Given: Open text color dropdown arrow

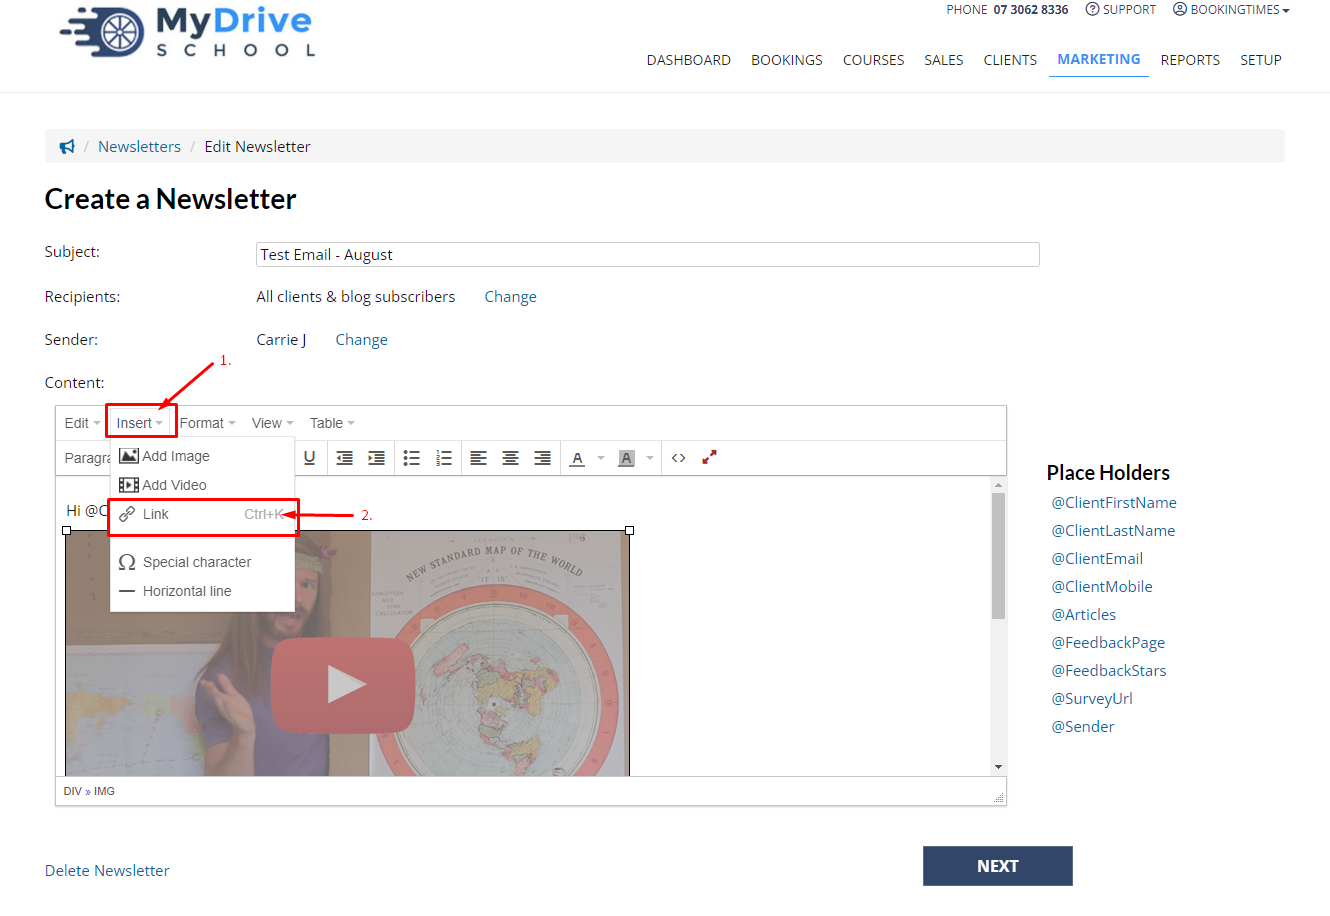Looking at the screenshot, I should tap(601, 458).
